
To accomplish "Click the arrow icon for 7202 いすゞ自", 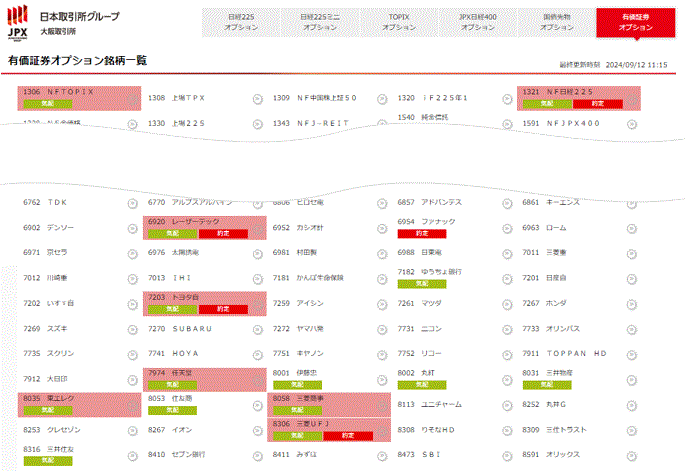I will point(133,304).
